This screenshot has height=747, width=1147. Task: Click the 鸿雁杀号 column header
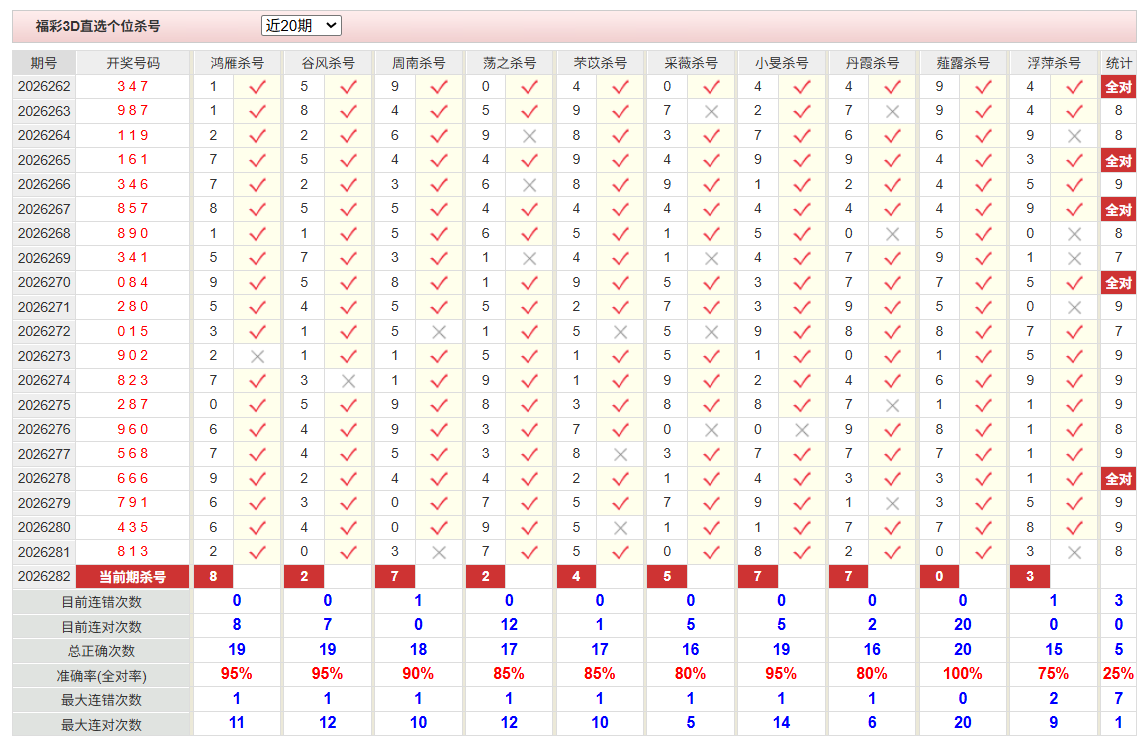tap(237, 63)
